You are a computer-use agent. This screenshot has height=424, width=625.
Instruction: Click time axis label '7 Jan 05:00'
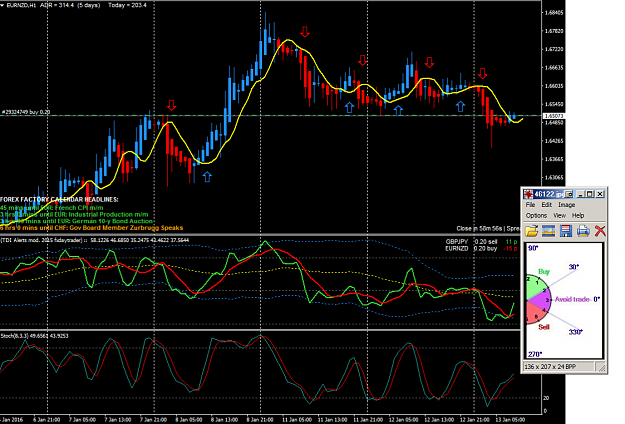pyautogui.click(x=82, y=420)
